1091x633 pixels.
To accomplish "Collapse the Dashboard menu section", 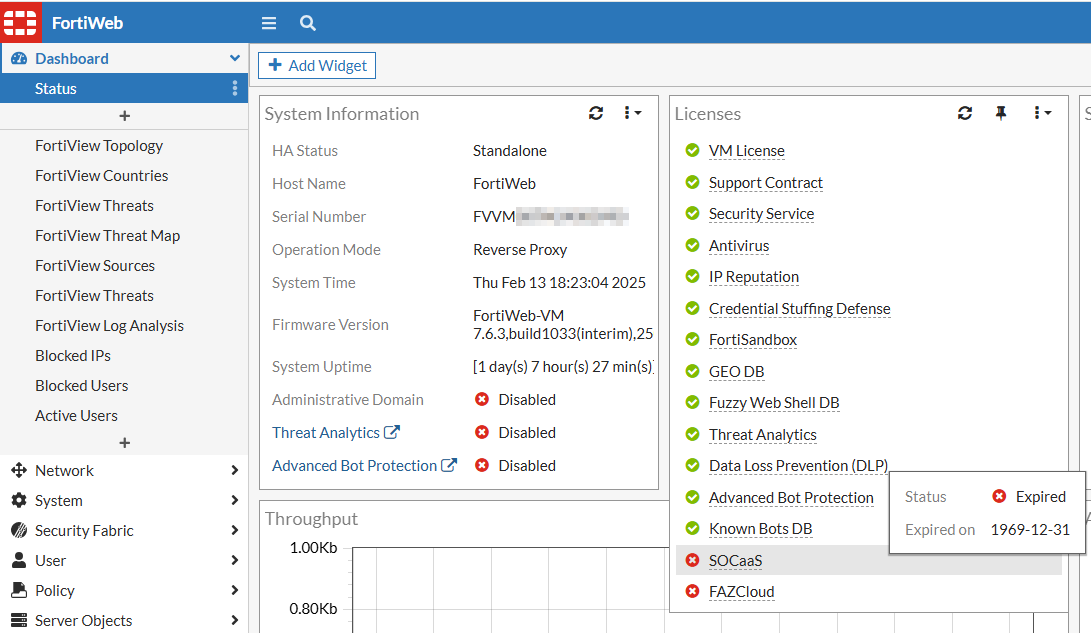I will 235,59.
